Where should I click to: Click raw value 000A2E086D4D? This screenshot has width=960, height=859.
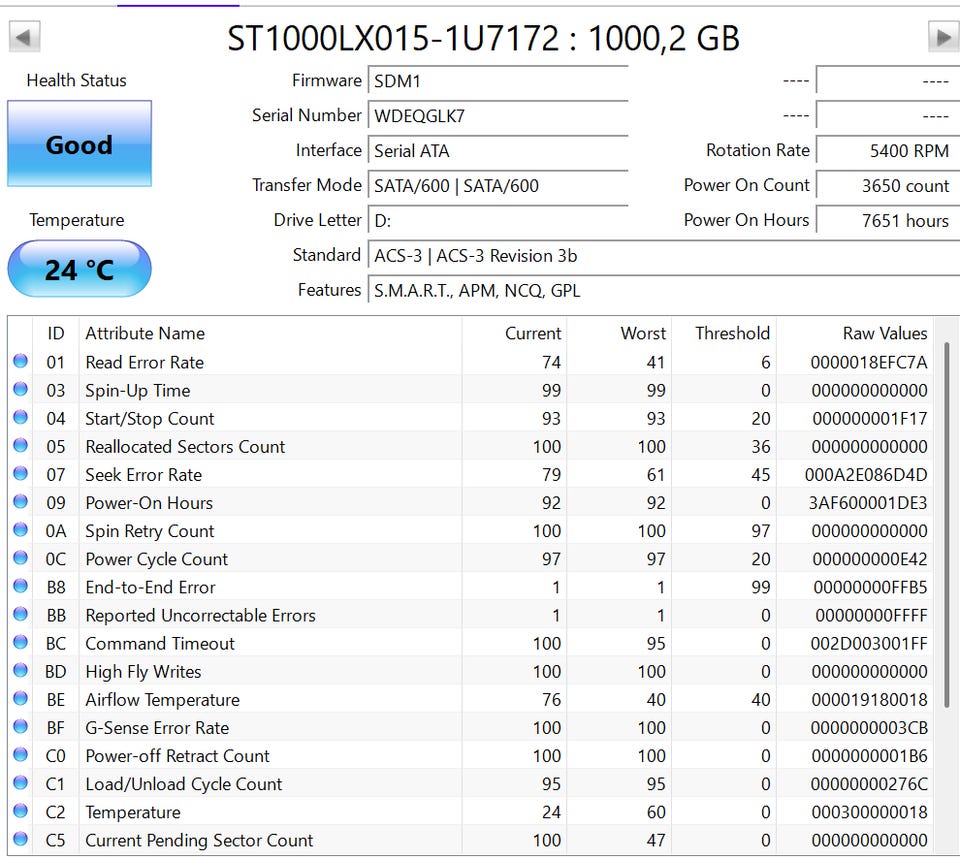point(866,475)
